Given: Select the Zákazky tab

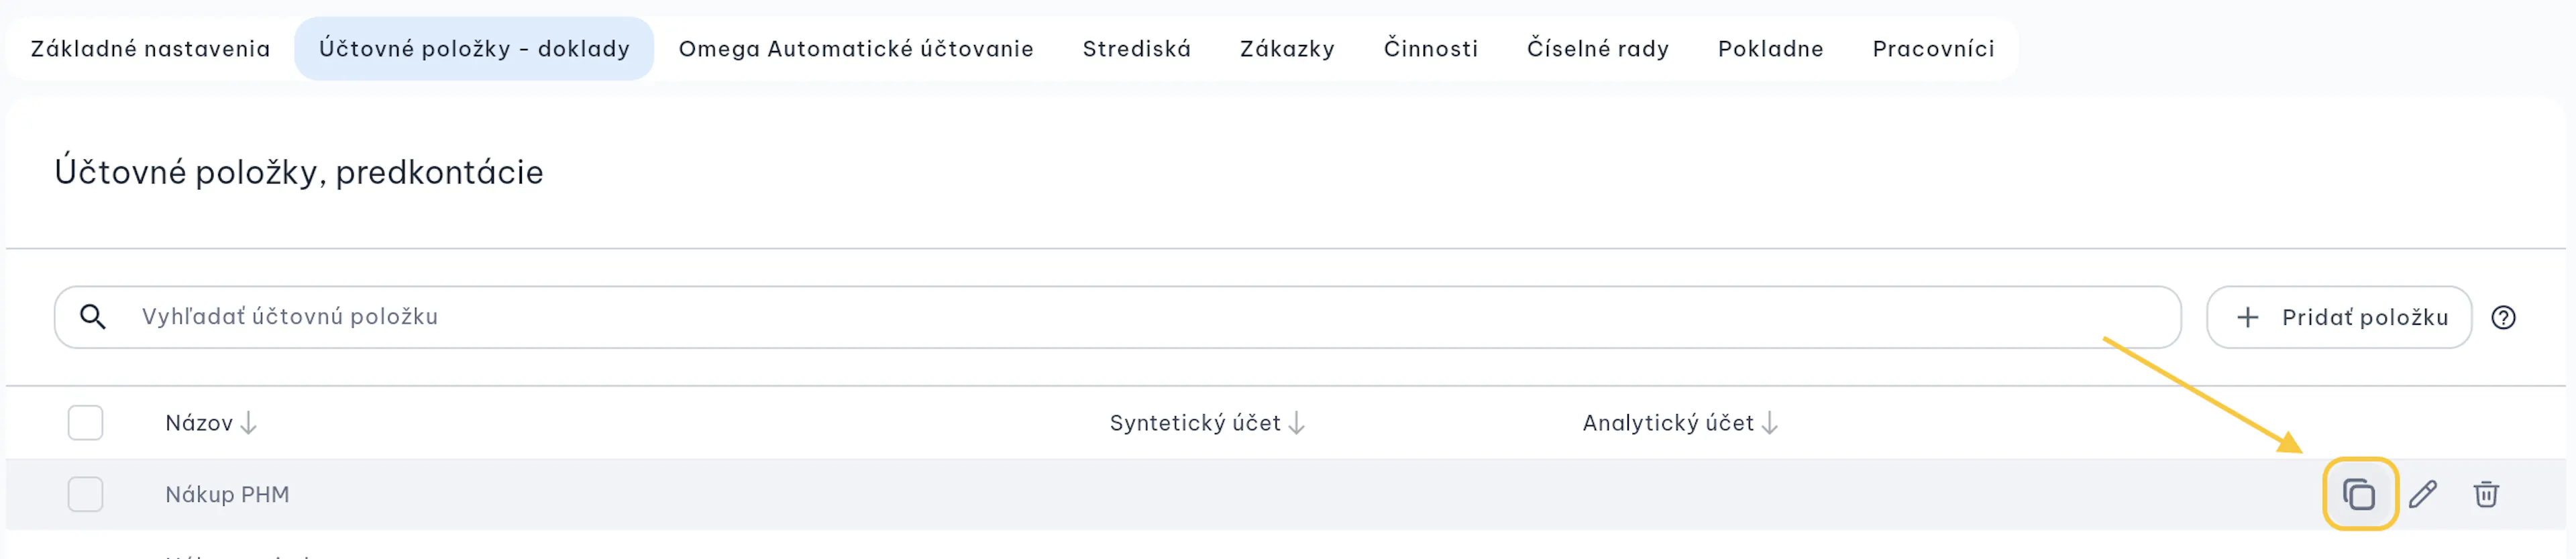Looking at the screenshot, I should tap(1287, 48).
